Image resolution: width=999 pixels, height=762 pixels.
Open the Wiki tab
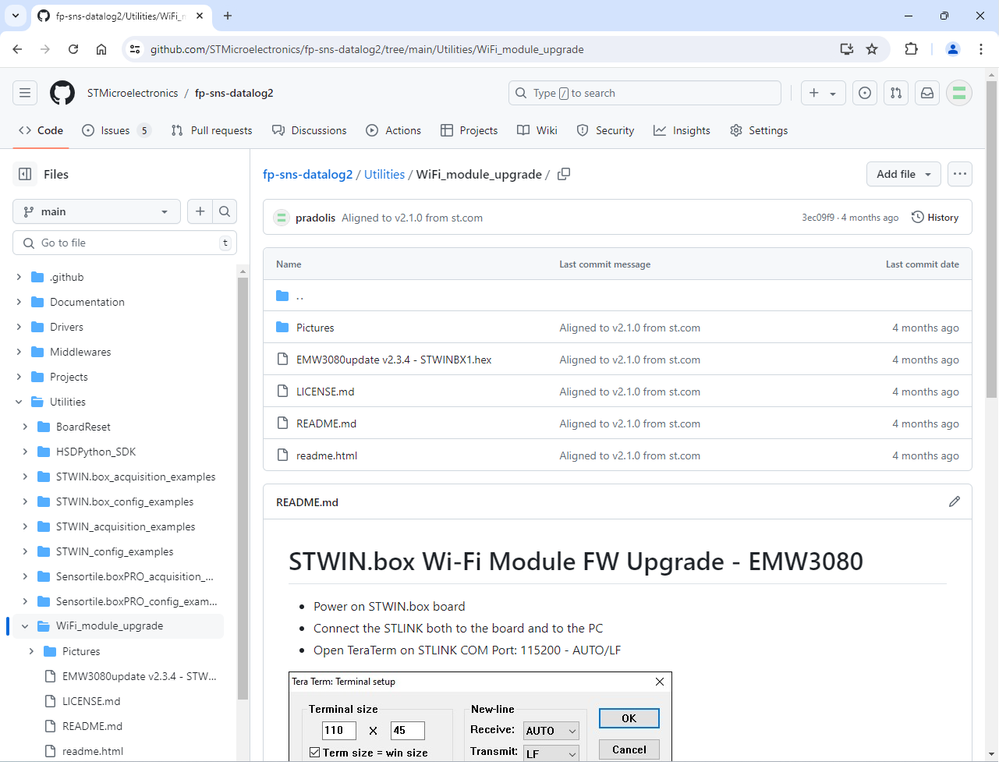point(537,131)
